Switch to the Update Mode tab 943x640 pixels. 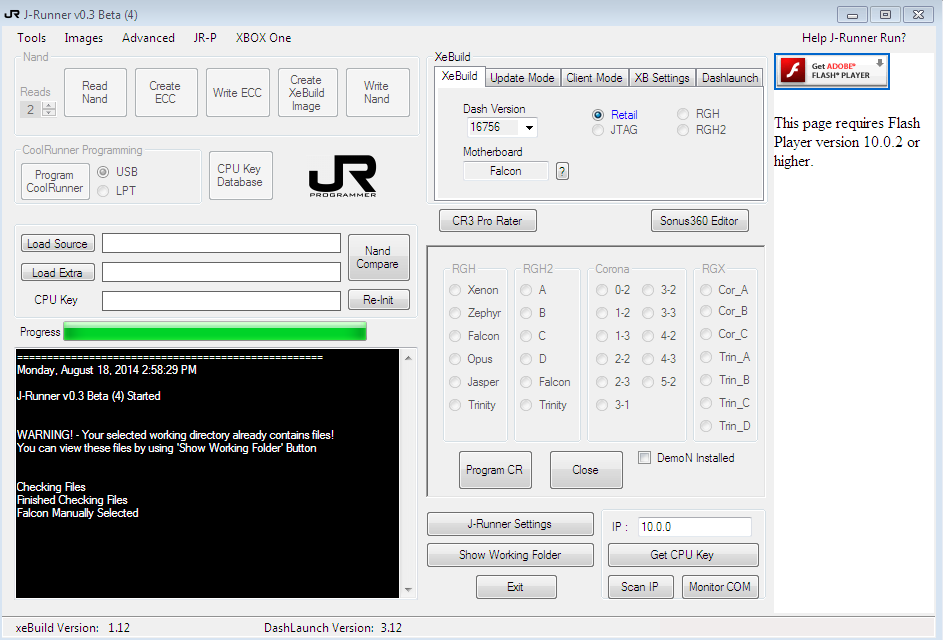pyautogui.click(x=522, y=78)
